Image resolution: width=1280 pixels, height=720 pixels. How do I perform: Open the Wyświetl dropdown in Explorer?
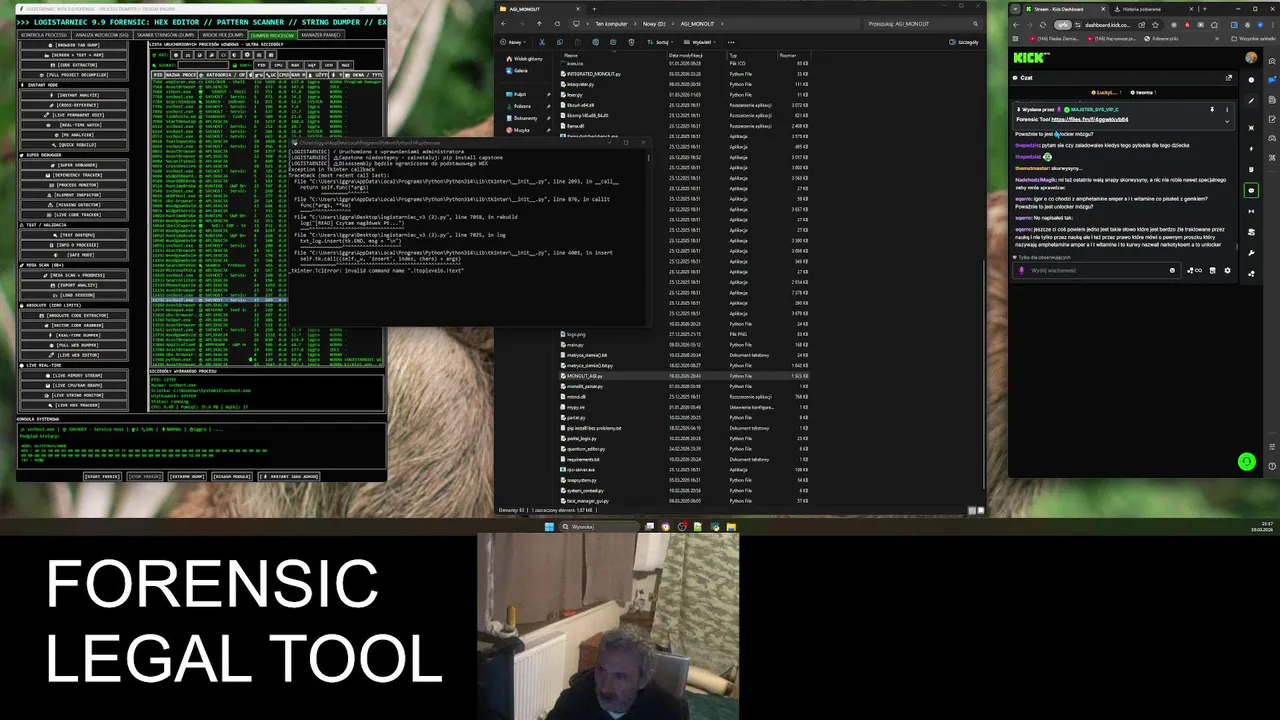pyautogui.click(x=700, y=42)
